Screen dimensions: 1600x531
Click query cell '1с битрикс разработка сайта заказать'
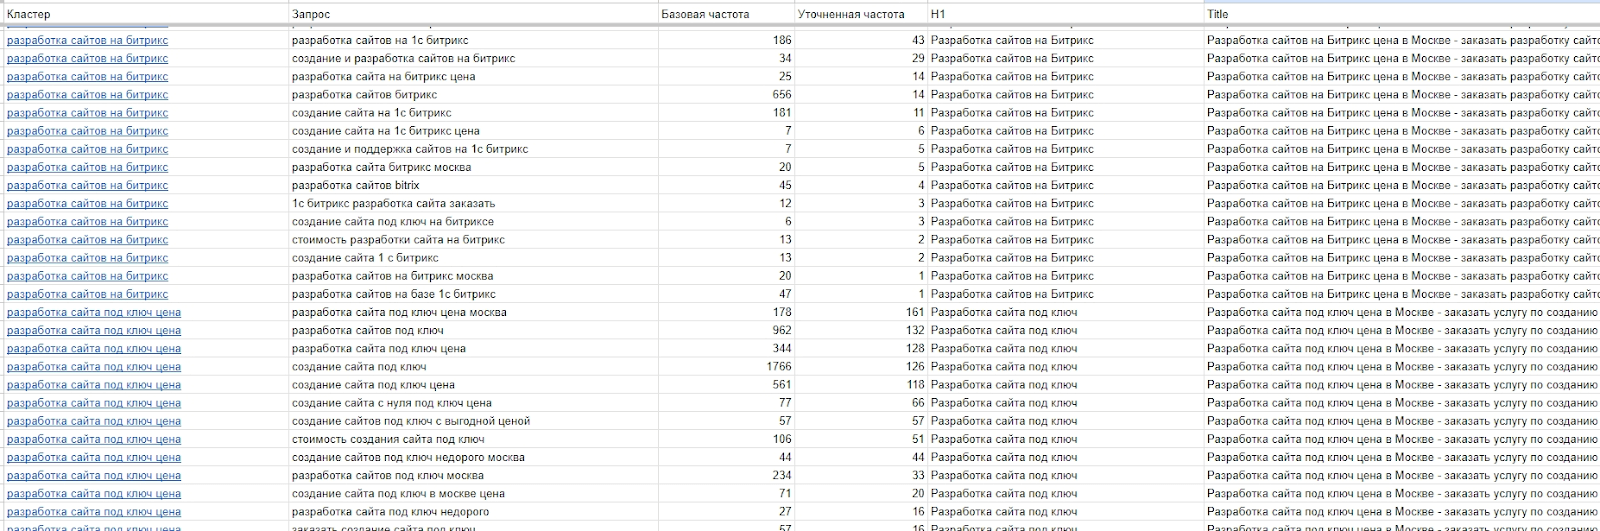coord(393,203)
